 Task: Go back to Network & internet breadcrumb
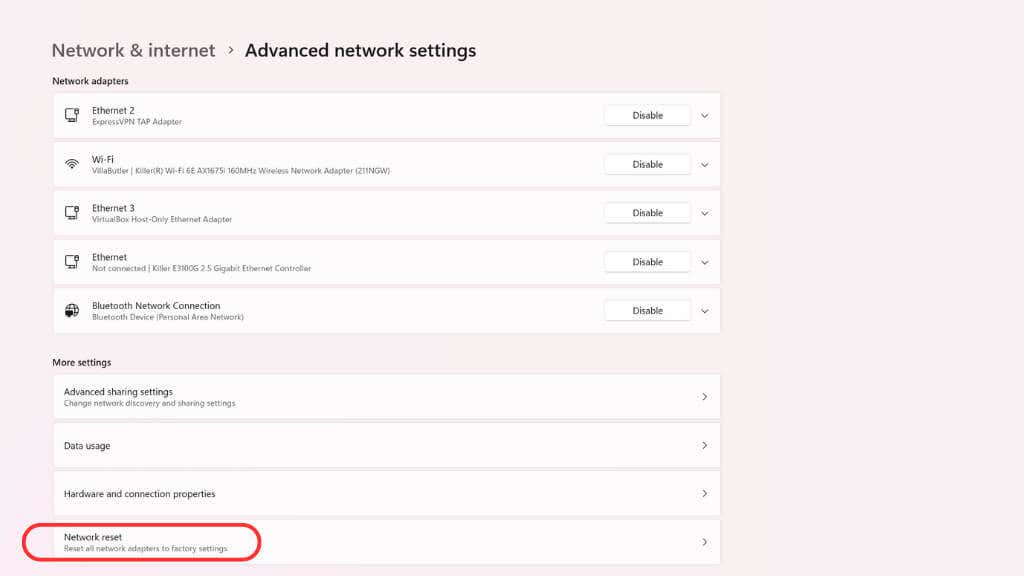tap(133, 50)
